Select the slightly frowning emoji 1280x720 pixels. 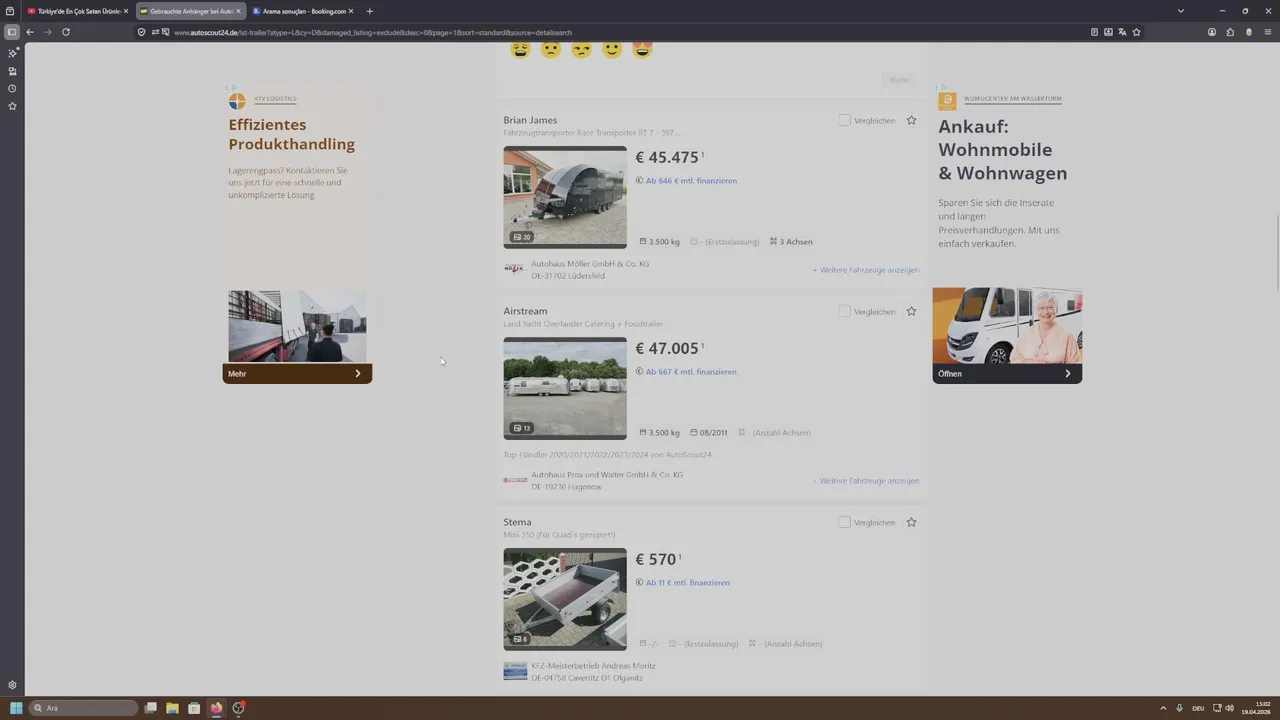pyautogui.click(x=551, y=49)
